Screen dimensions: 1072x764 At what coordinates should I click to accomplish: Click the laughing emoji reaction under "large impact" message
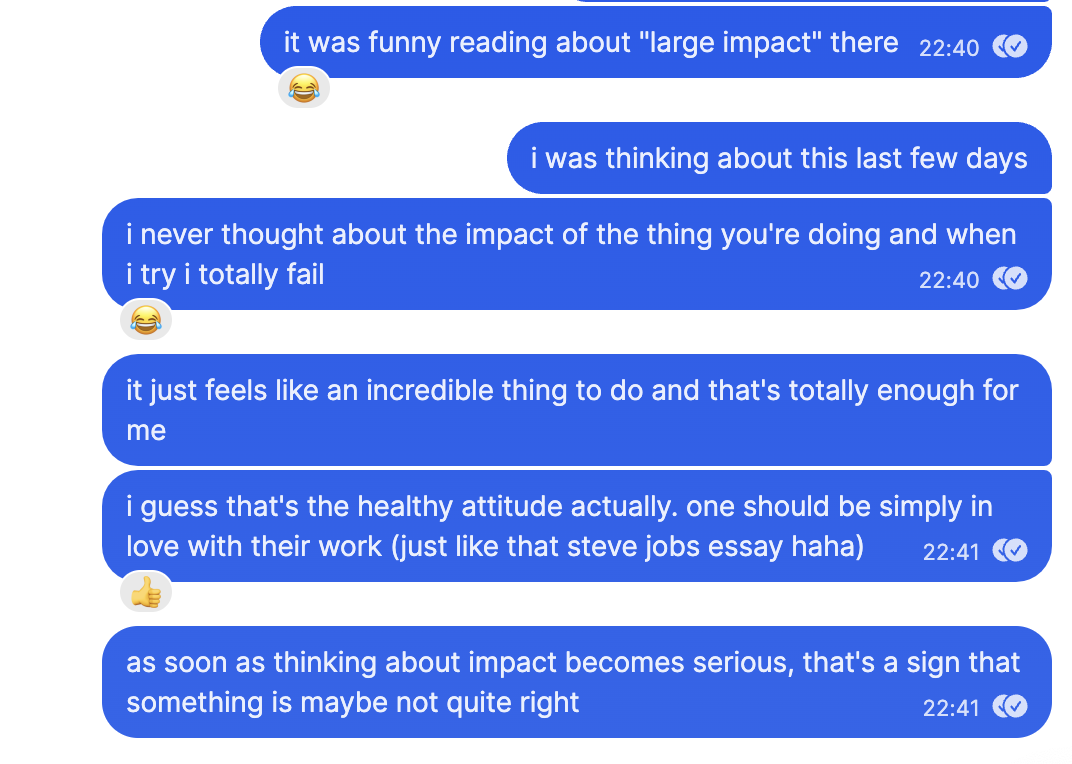[x=303, y=89]
